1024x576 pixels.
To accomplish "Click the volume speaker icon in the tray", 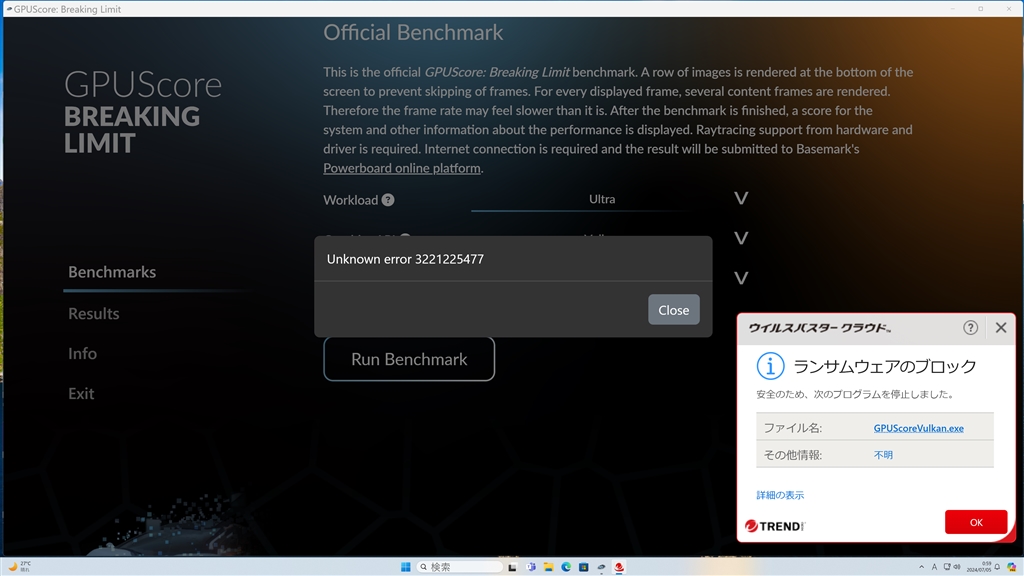I will point(957,567).
